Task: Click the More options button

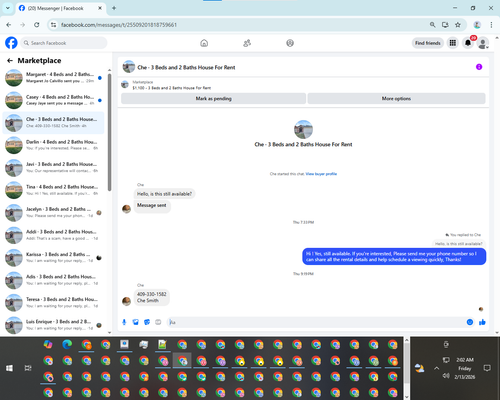Action: [396, 99]
